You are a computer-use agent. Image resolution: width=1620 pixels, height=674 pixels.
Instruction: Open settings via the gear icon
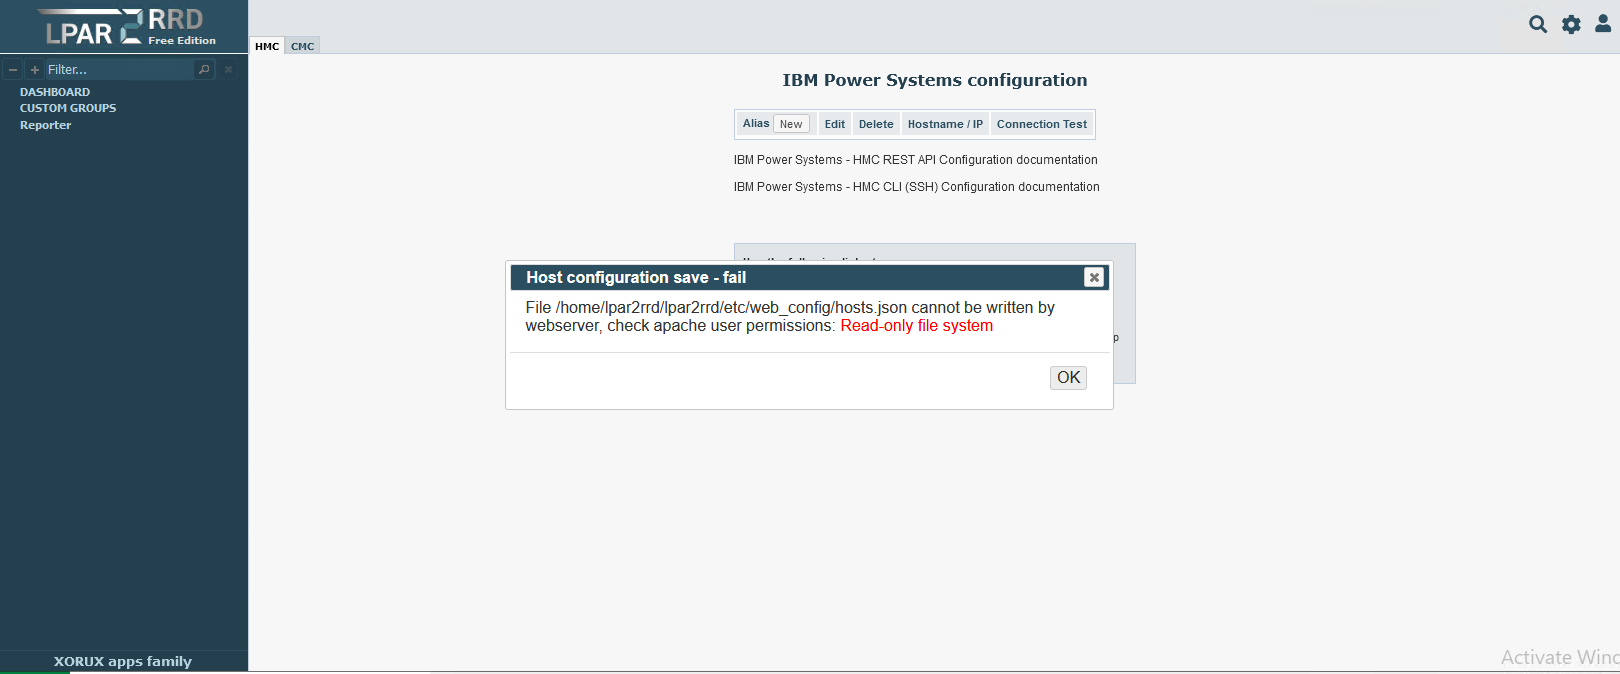1571,24
